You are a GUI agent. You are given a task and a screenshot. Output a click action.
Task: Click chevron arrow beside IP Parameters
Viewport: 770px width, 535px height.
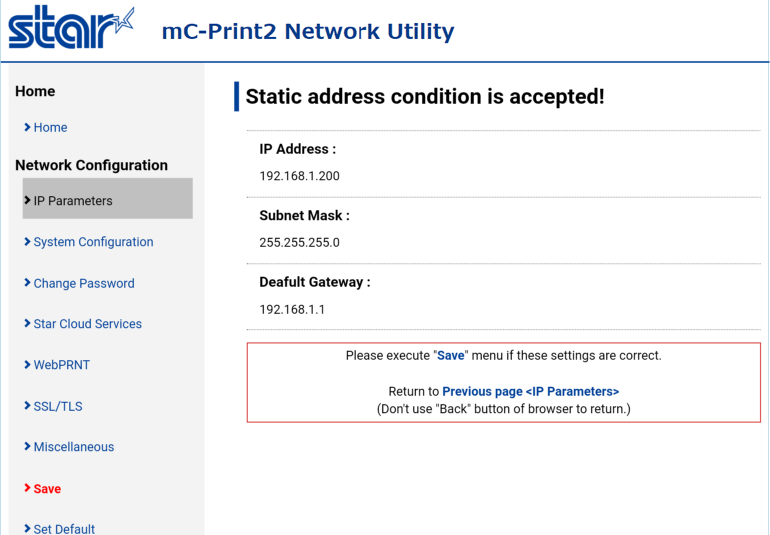[x=27, y=200]
